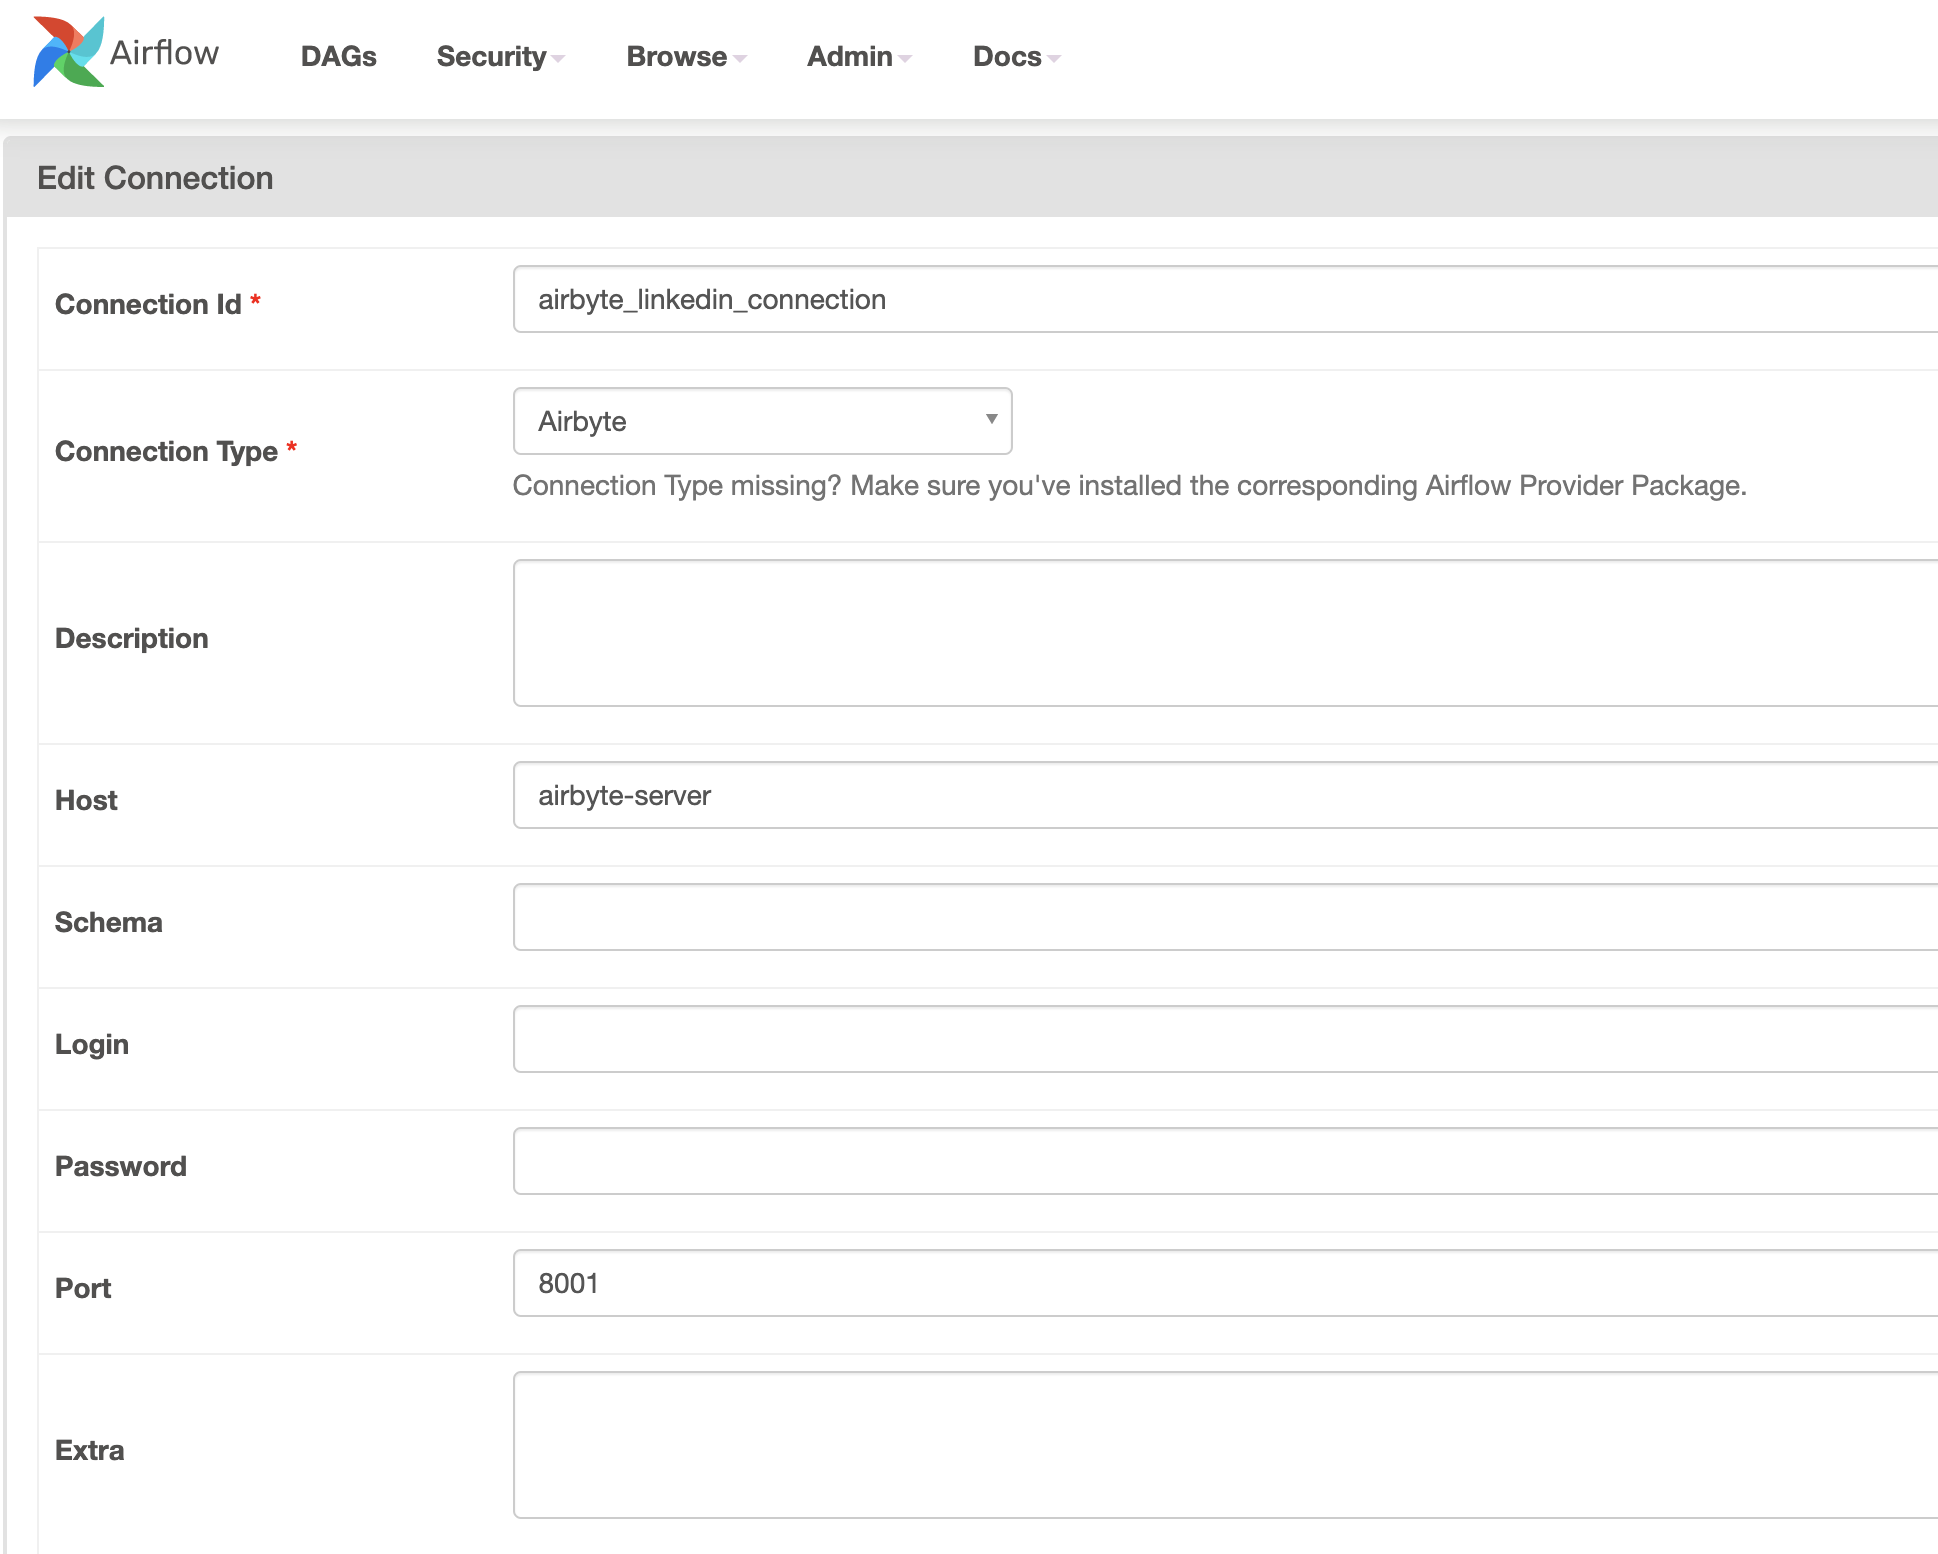Open the Docs dropdown menu
The image size is (1938, 1554).
click(1015, 57)
